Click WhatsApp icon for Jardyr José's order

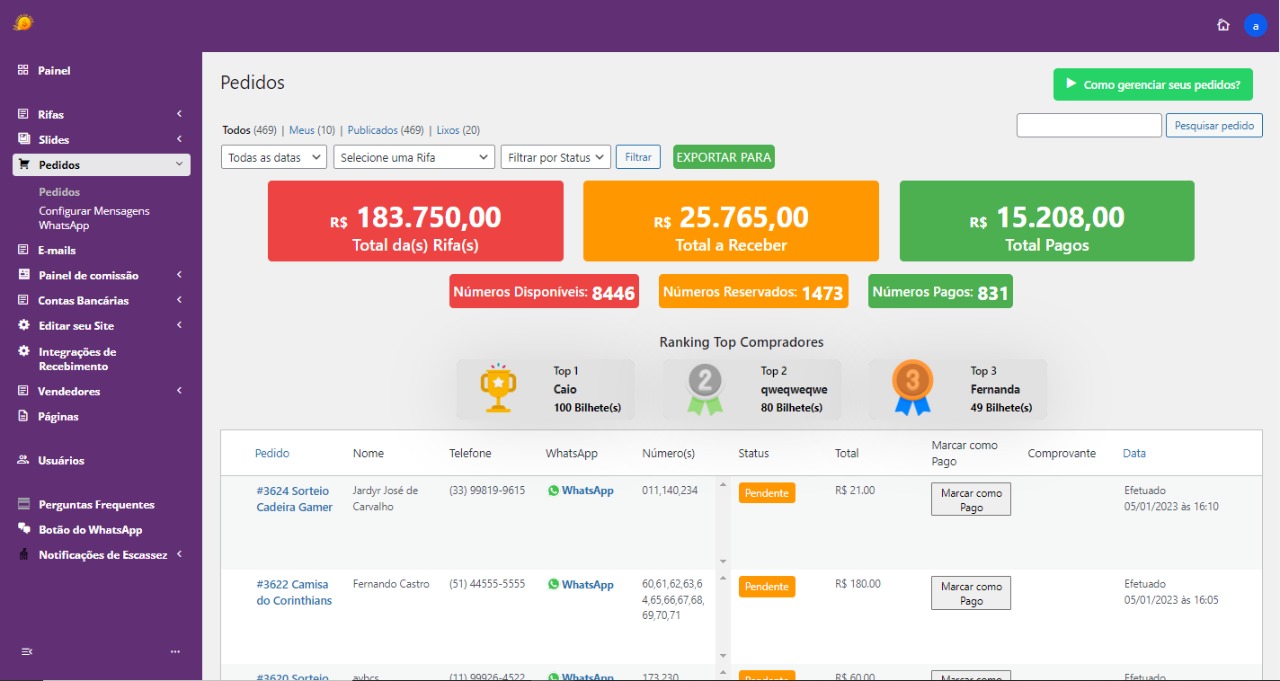tap(553, 491)
